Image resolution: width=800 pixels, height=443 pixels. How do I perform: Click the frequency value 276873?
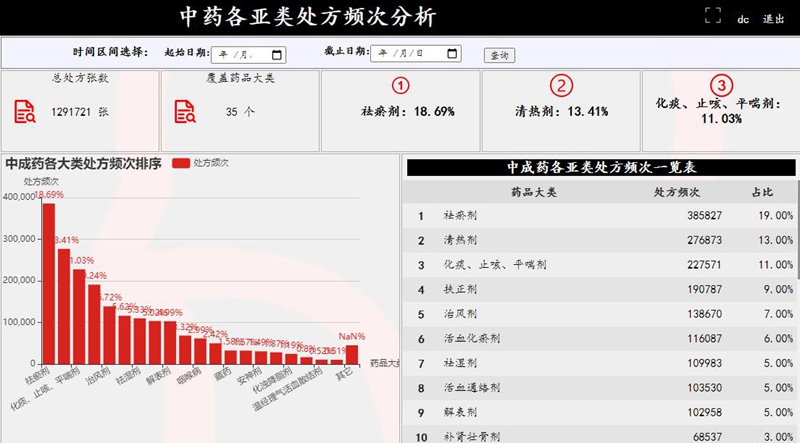click(704, 240)
